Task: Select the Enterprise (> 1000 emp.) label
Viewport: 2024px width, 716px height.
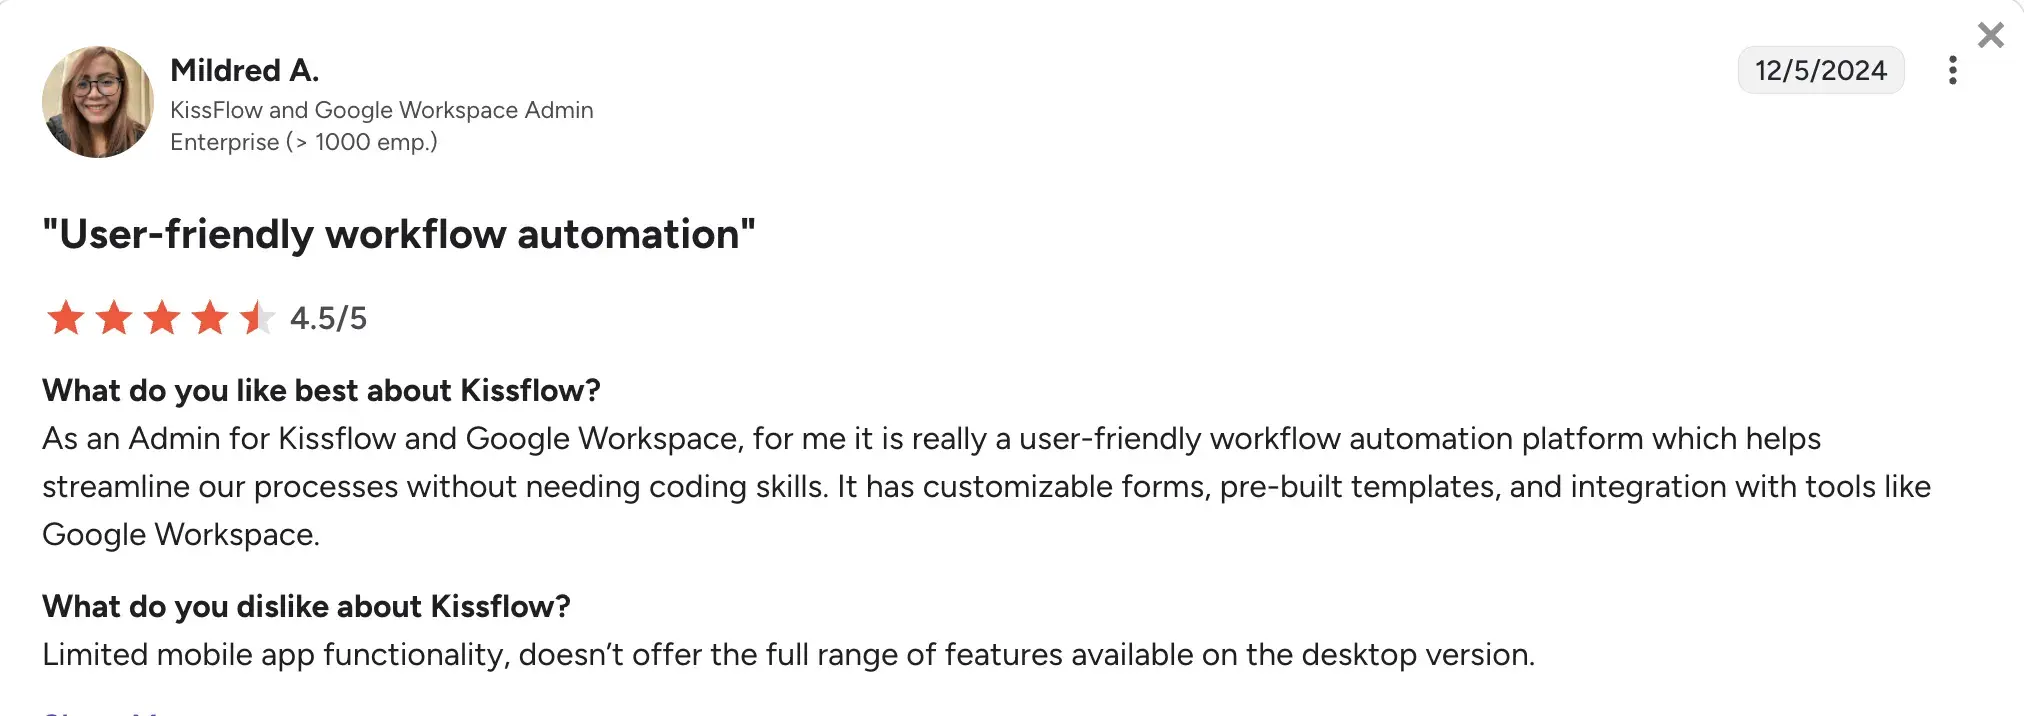Action: click(x=304, y=142)
